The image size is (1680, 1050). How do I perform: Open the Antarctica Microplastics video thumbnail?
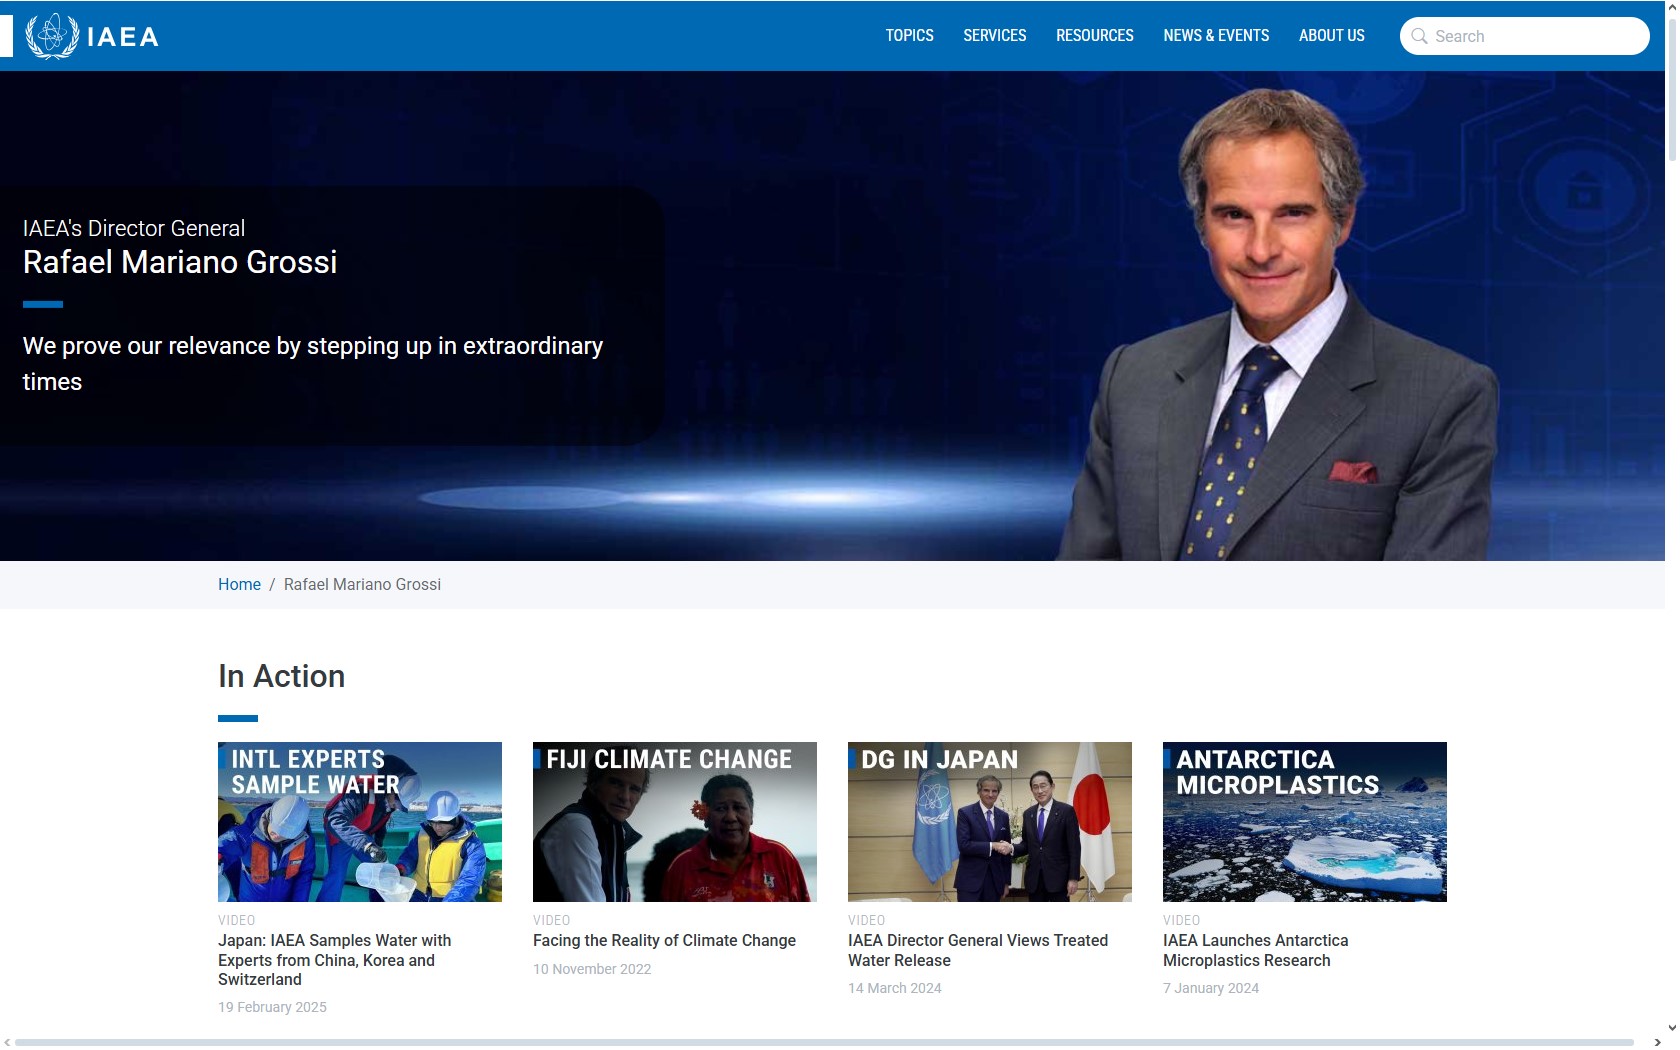click(x=1305, y=822)
